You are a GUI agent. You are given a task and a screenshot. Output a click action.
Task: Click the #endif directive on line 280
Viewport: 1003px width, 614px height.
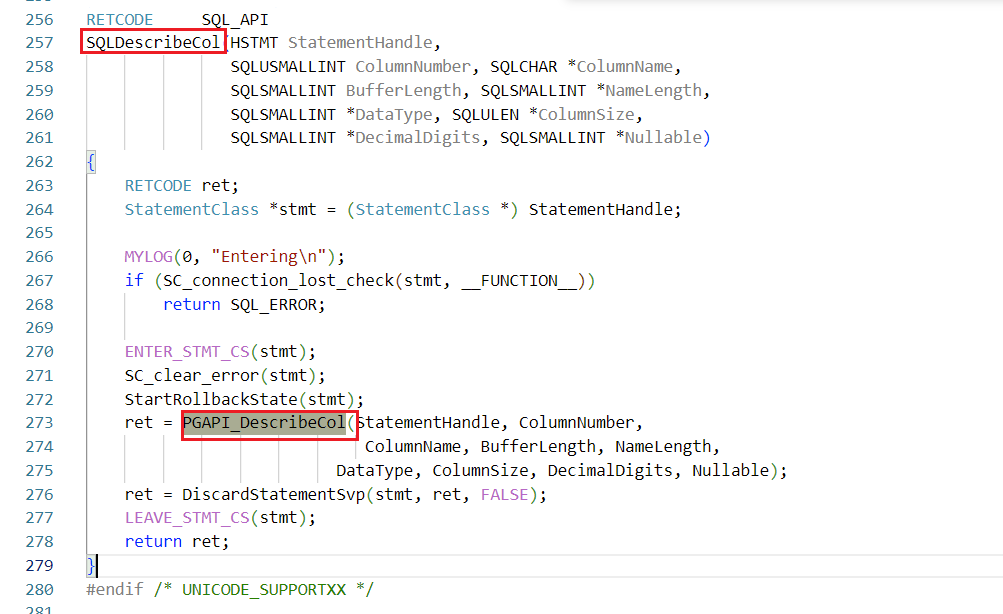coord(115,590)
